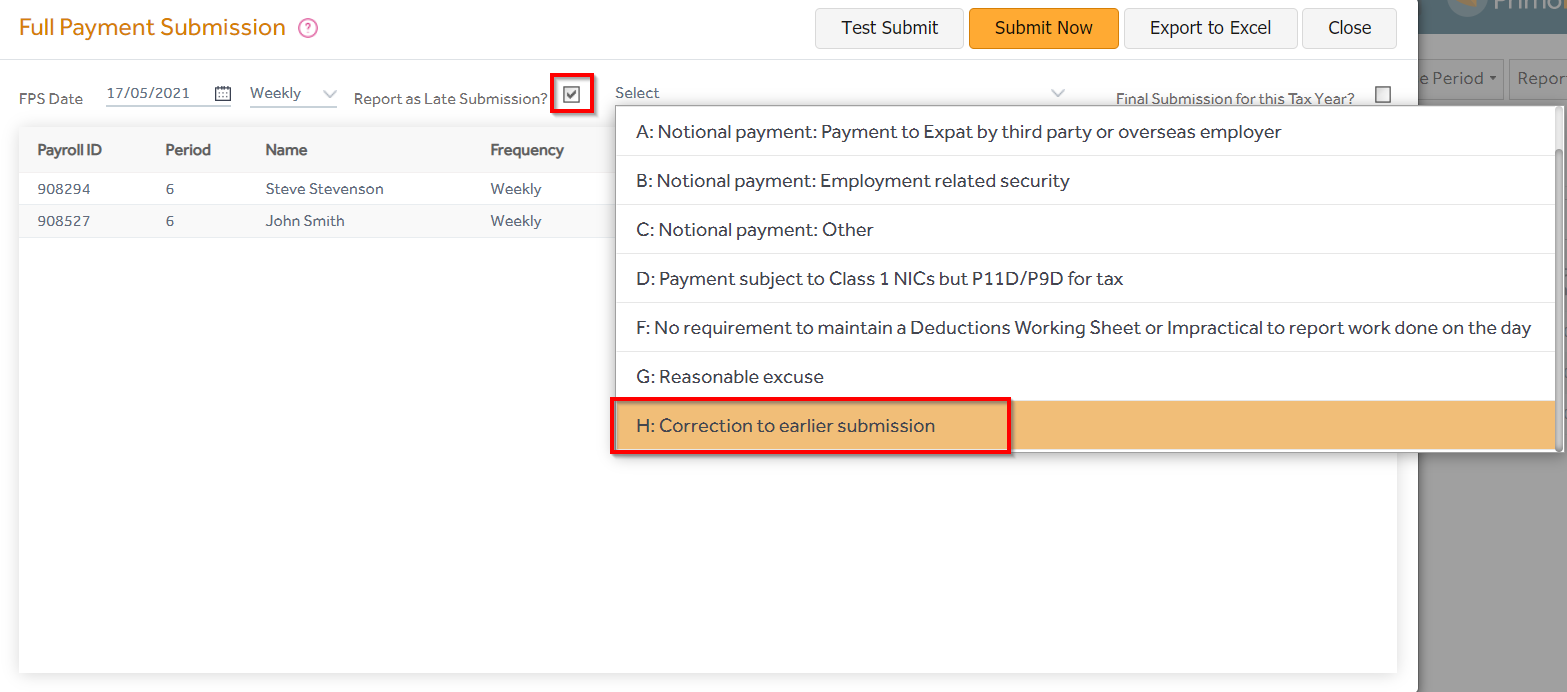
Task: Pick G: Reasonable excuse option
Action: click(x=730, y=376)
